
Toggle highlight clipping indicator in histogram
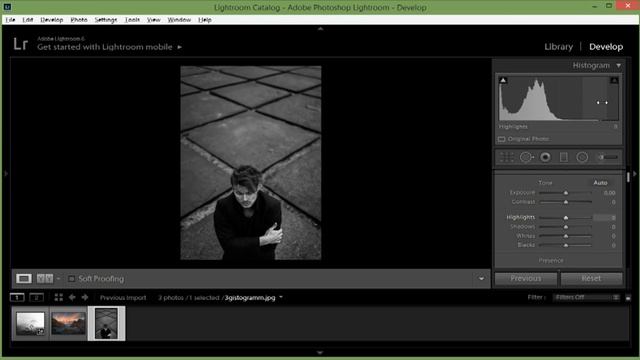pyautogui.click(x=614, y=80)
